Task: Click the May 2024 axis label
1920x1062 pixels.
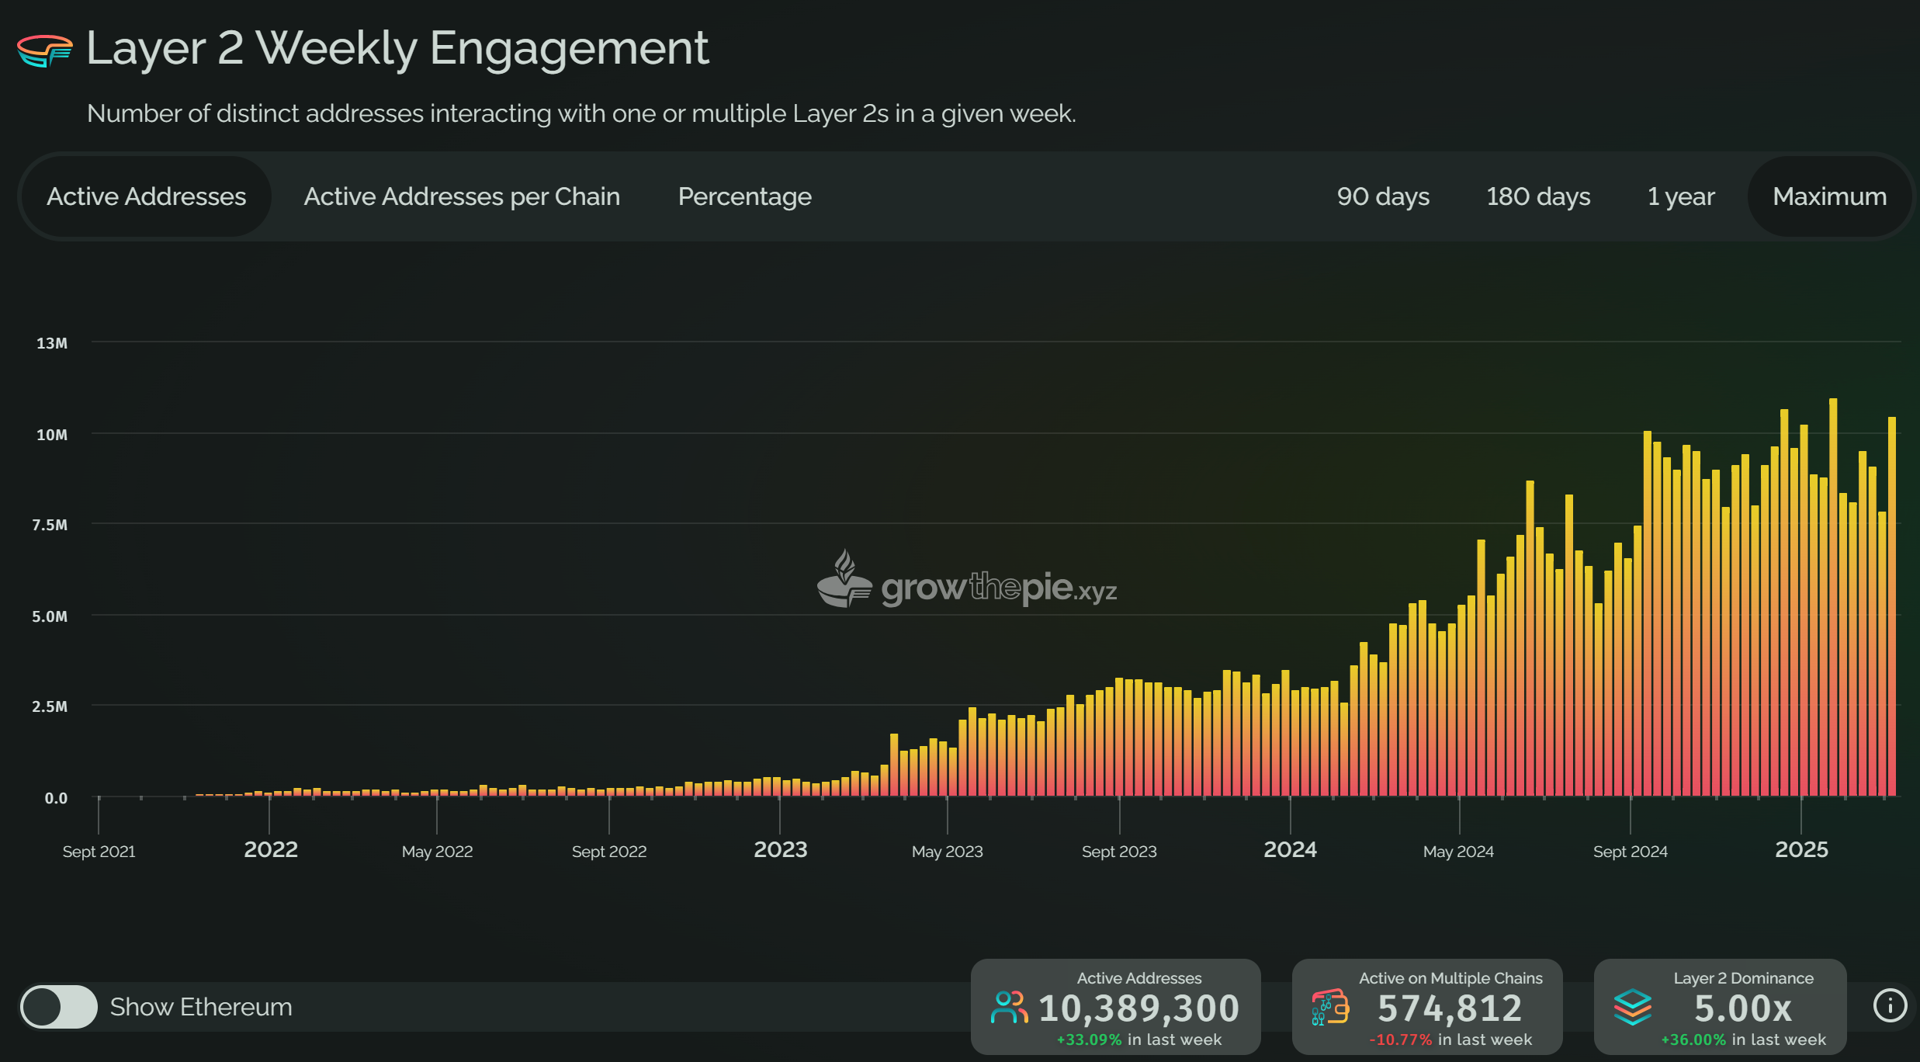Action: click(x=1458, y=851)
